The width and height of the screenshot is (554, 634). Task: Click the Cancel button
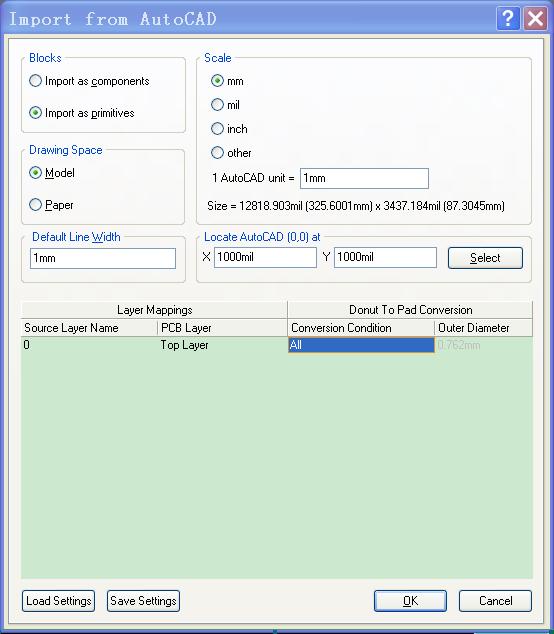pyautogui.click(x=495, y=601)
